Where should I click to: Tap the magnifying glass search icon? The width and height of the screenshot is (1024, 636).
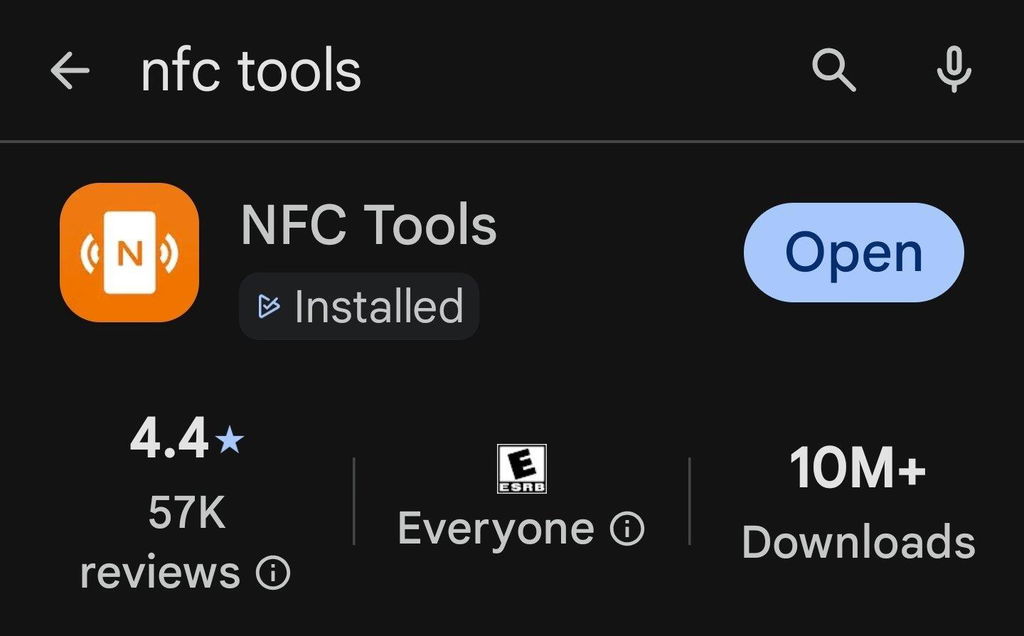[833, 69]
